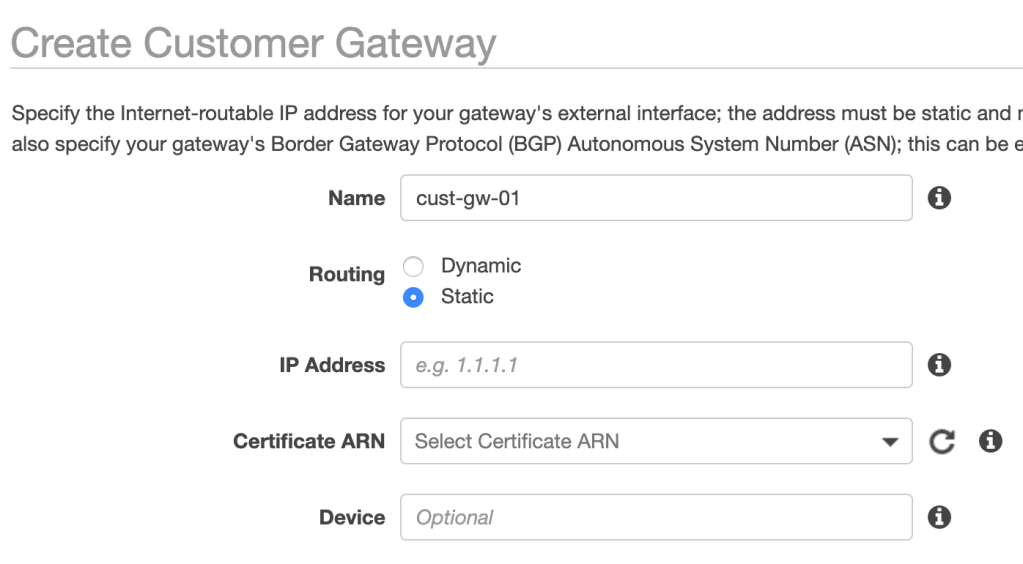Click the Device field label
1023x564 pixels.
click(x=351, y=517)
